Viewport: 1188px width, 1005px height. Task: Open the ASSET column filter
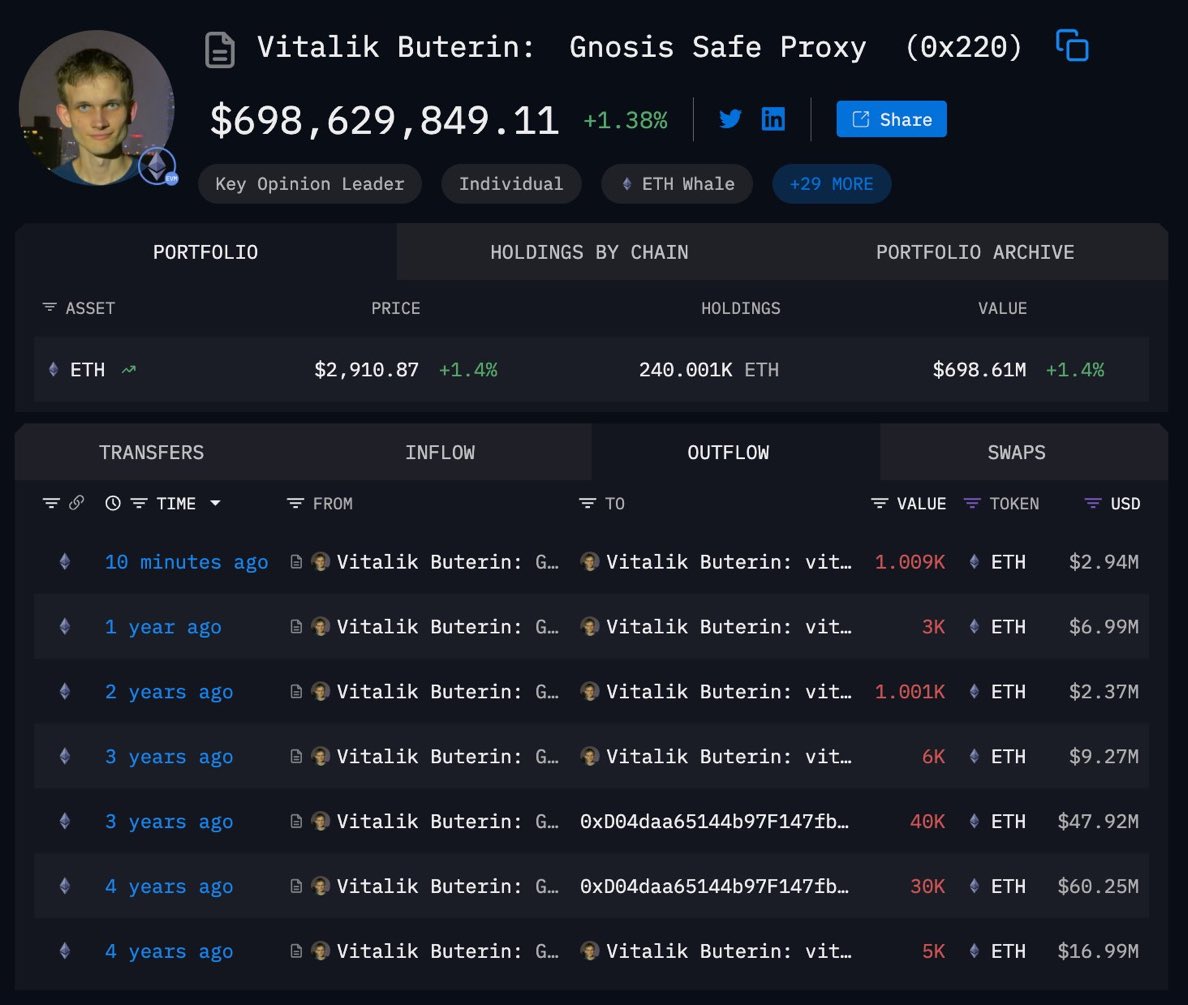pyautogui.click(x=49, y=308)
